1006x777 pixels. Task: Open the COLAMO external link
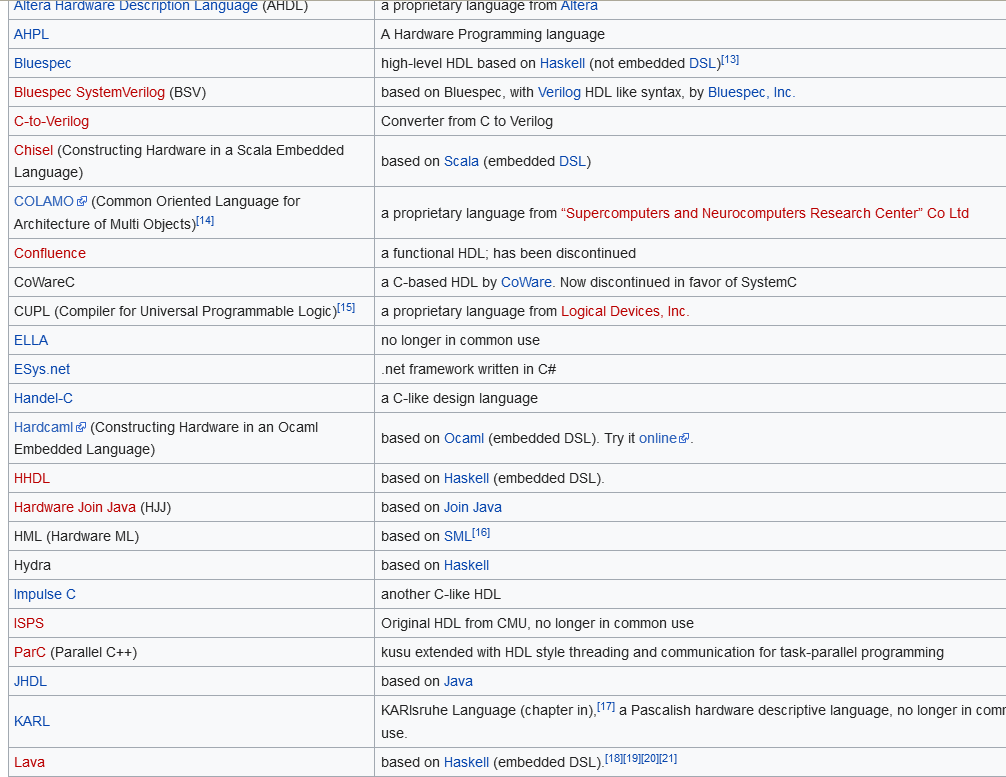44,201
